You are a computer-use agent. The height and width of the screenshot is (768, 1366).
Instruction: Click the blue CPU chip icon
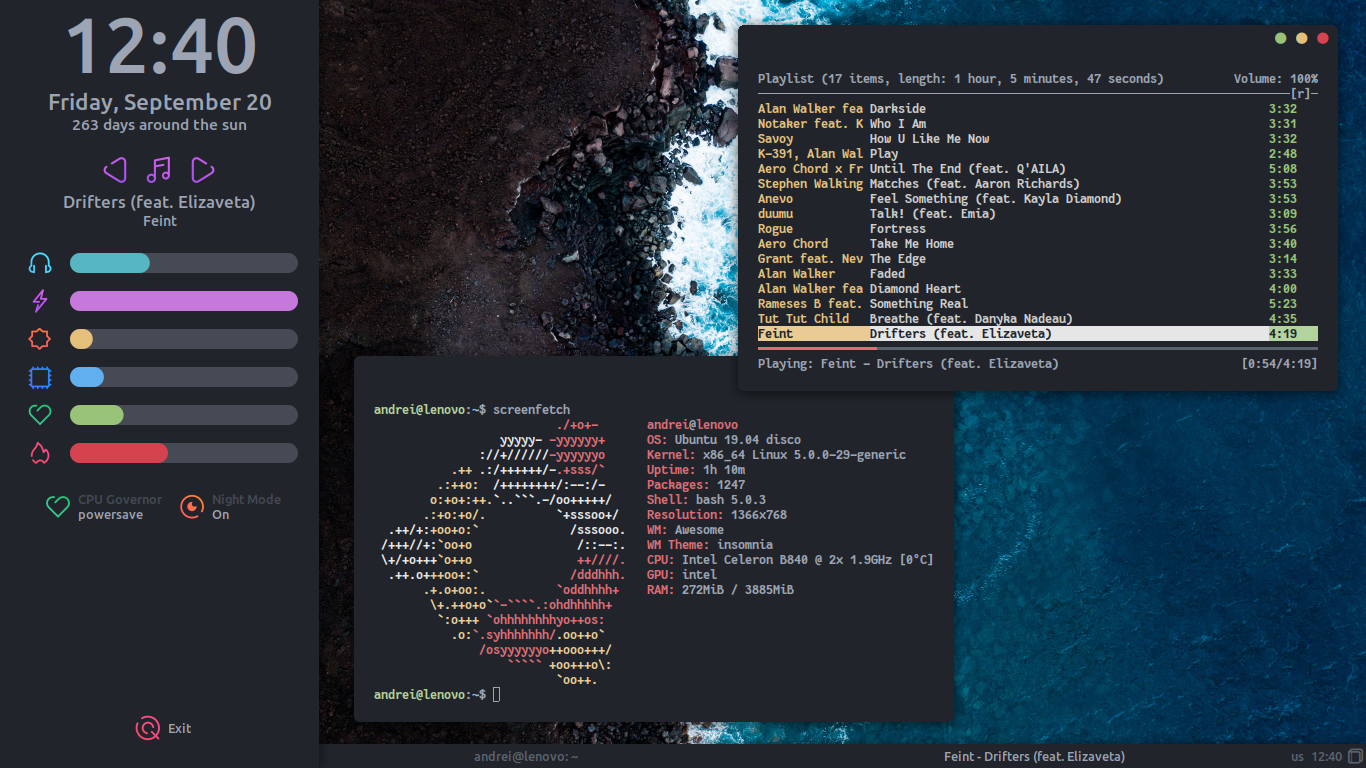(40, 377)
